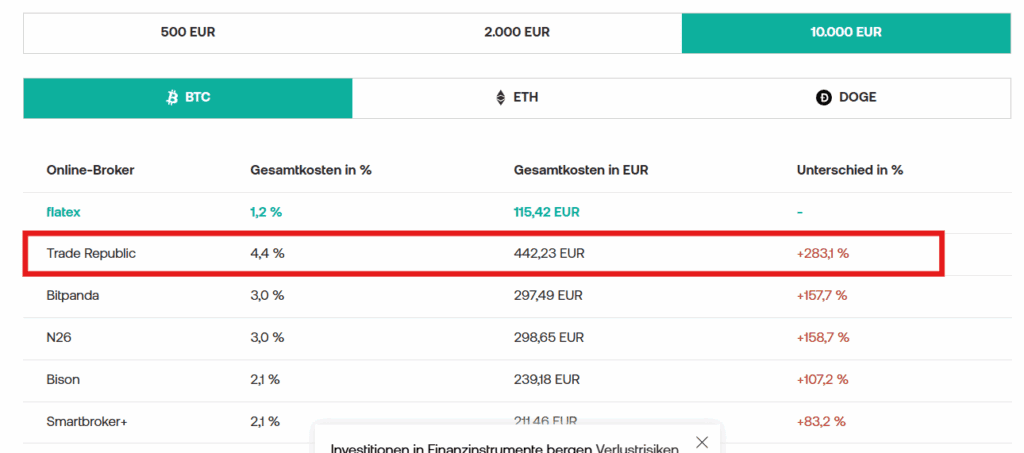Click the Bitcoin icon in BTC tab
Screen dimensions: 1024x453
click(x=172, y=98)
